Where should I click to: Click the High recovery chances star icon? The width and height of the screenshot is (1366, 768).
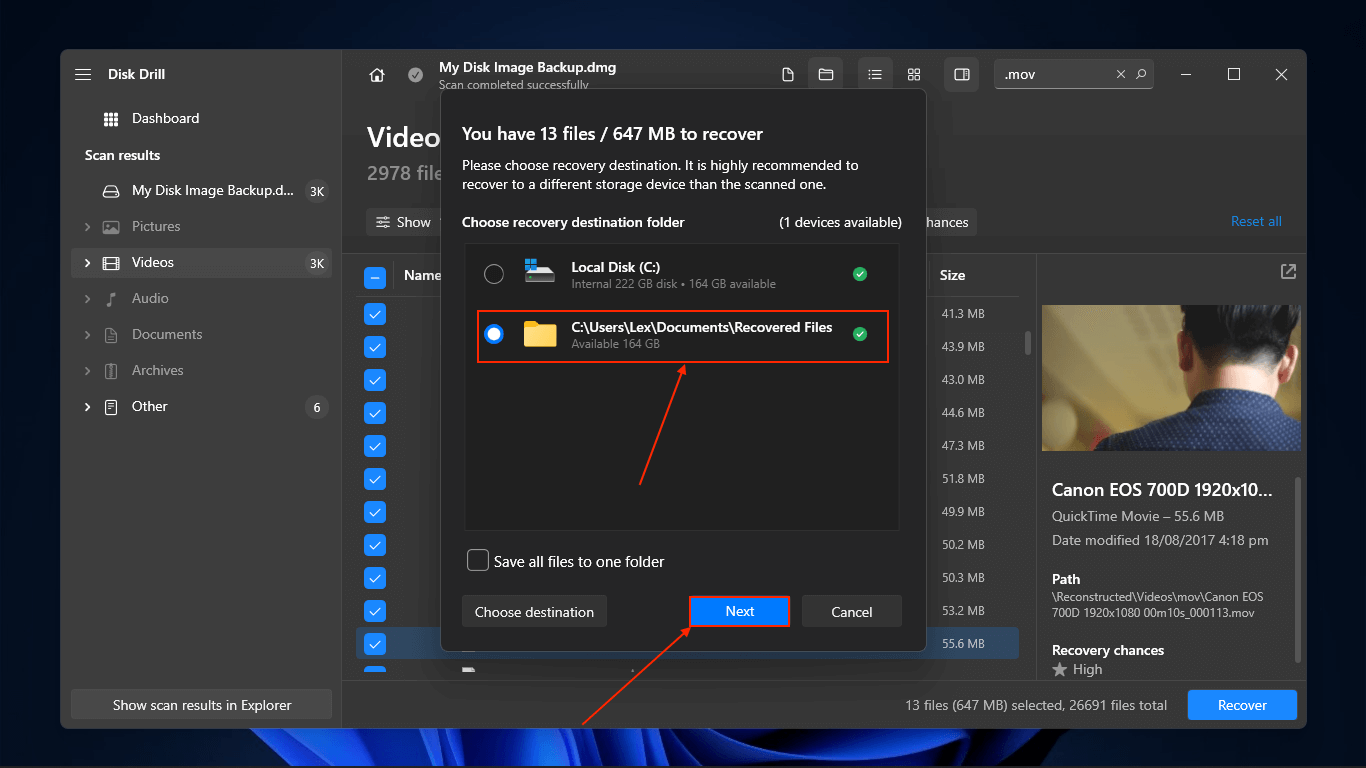coord(1060,669)
